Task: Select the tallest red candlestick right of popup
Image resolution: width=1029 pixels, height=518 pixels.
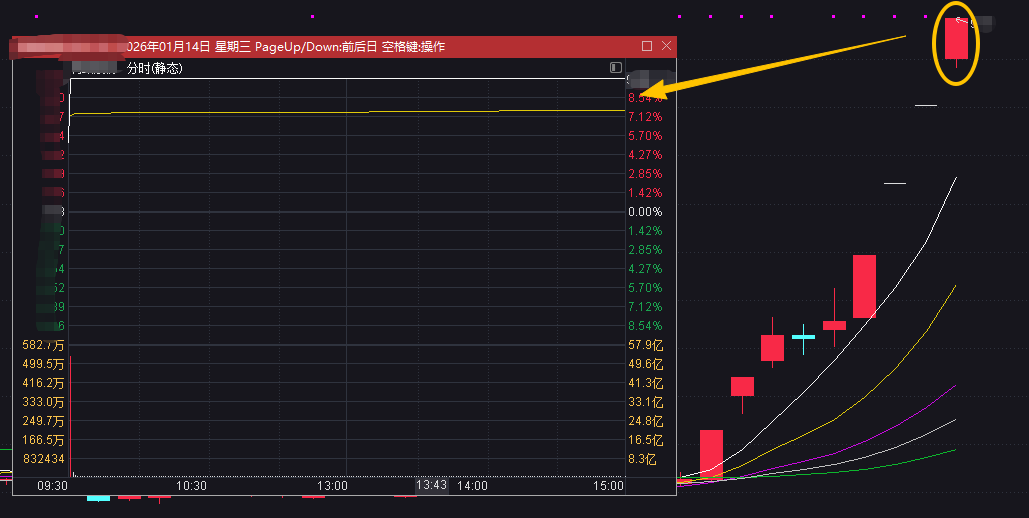Action: click(x=864, y=286)
